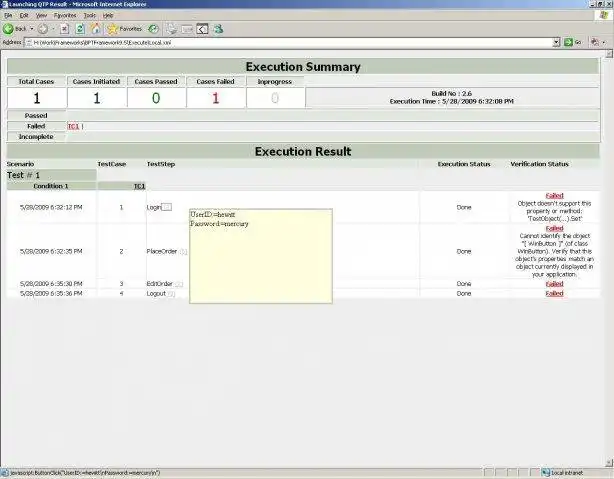The height and width of the screenshot is (479, 614).
Task: Click the scrollbar up arrow
Action: [x=609, y=54]
